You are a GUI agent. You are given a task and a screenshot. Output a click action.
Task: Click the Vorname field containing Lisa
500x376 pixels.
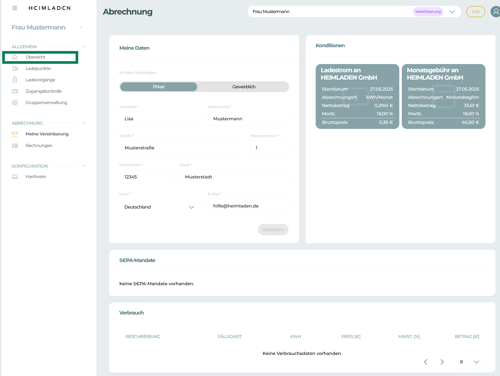[160, 119]
